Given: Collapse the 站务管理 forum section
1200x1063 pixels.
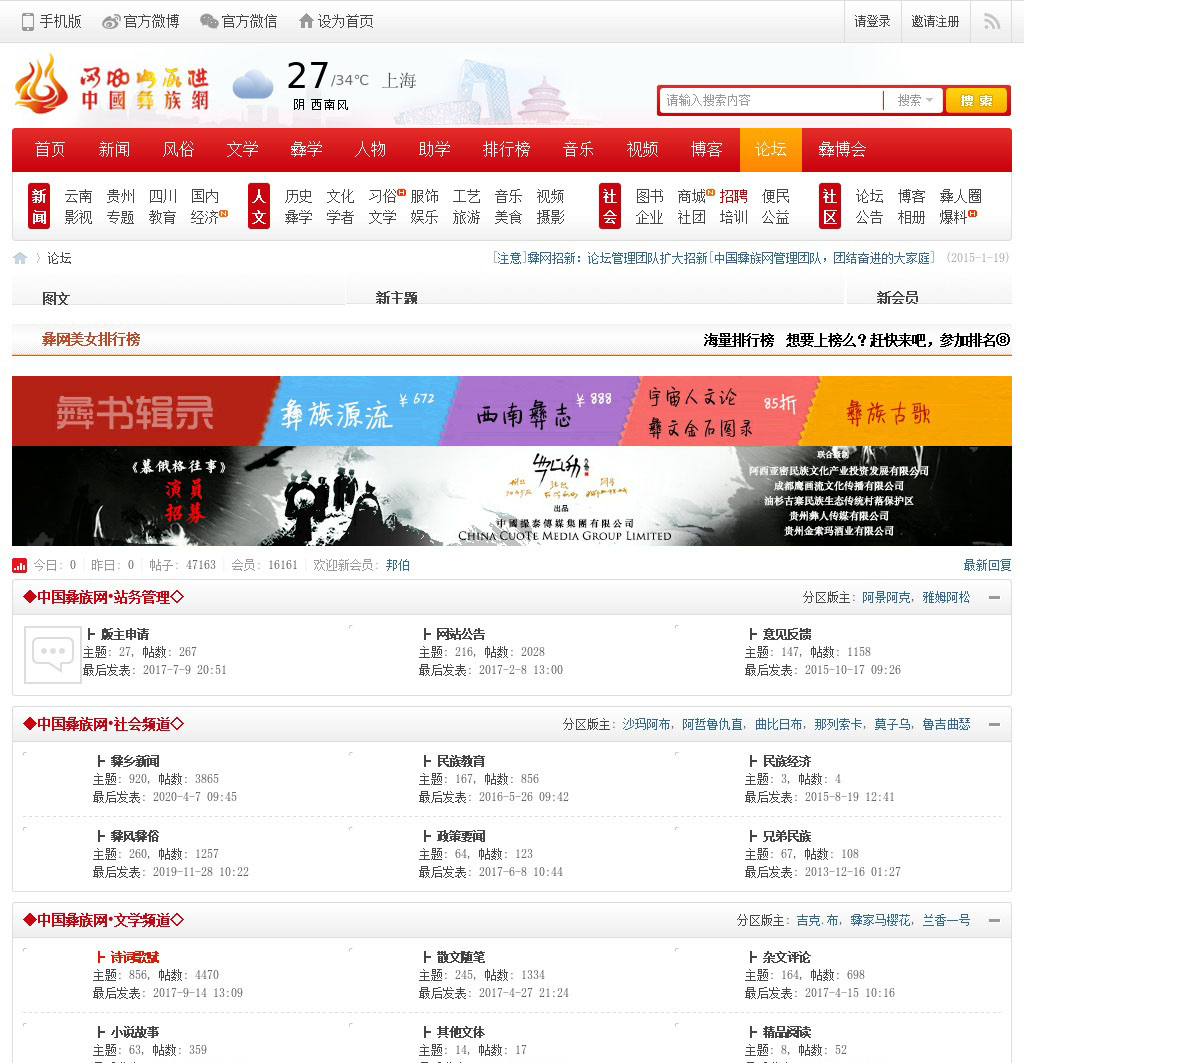Looking at the screenshot, I should (x=994, y=597).
